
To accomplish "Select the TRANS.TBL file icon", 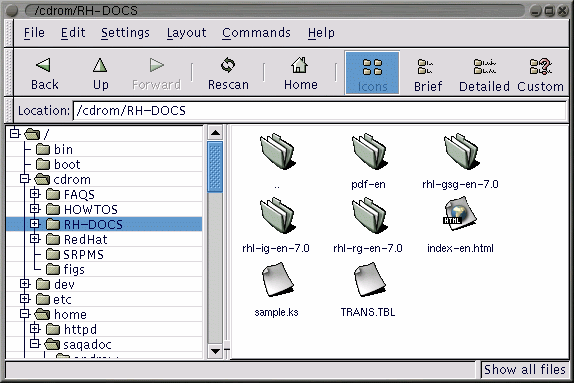I will 369,279.
